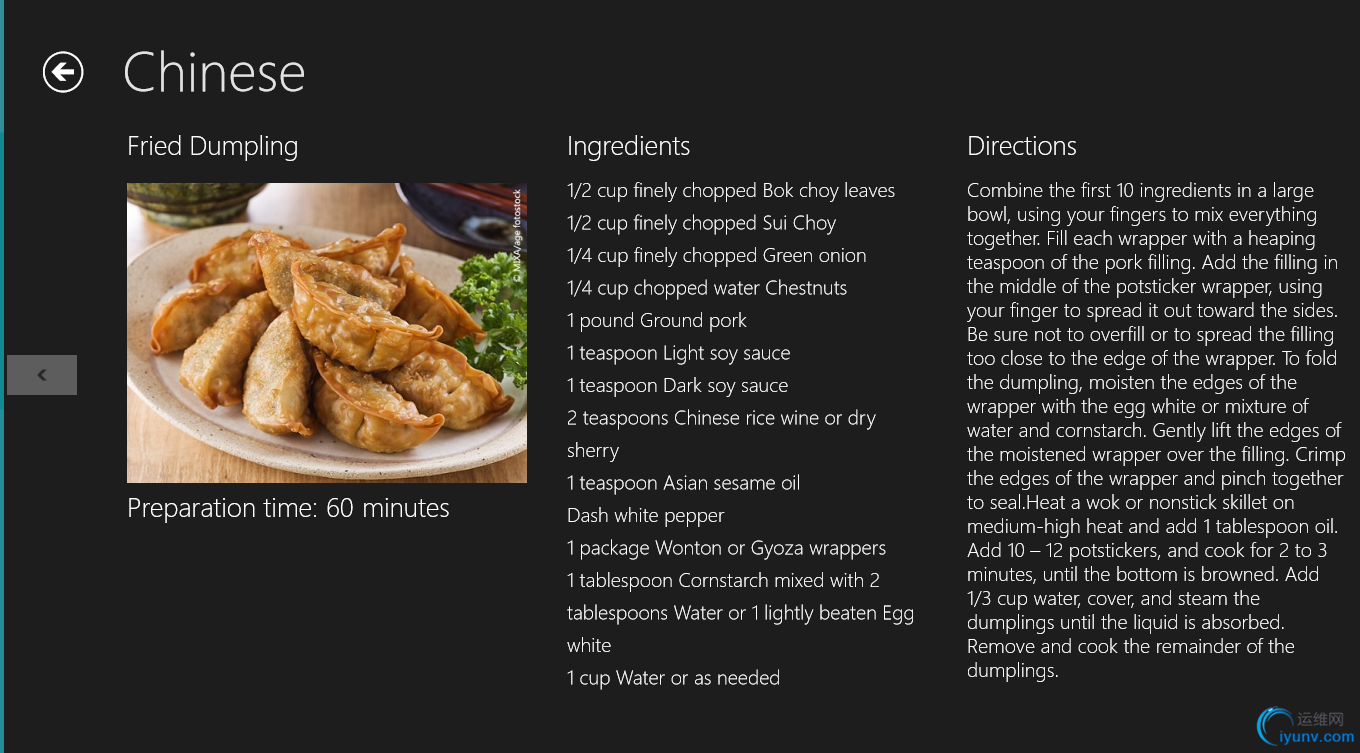1360x753 pixels.
Task: Click the Green onion ingredient line
Action: point(716,256)
